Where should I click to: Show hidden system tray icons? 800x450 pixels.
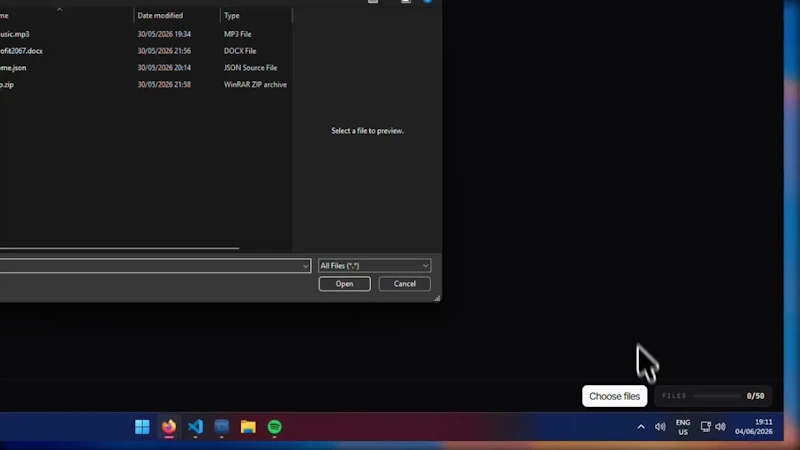[641, 427]
